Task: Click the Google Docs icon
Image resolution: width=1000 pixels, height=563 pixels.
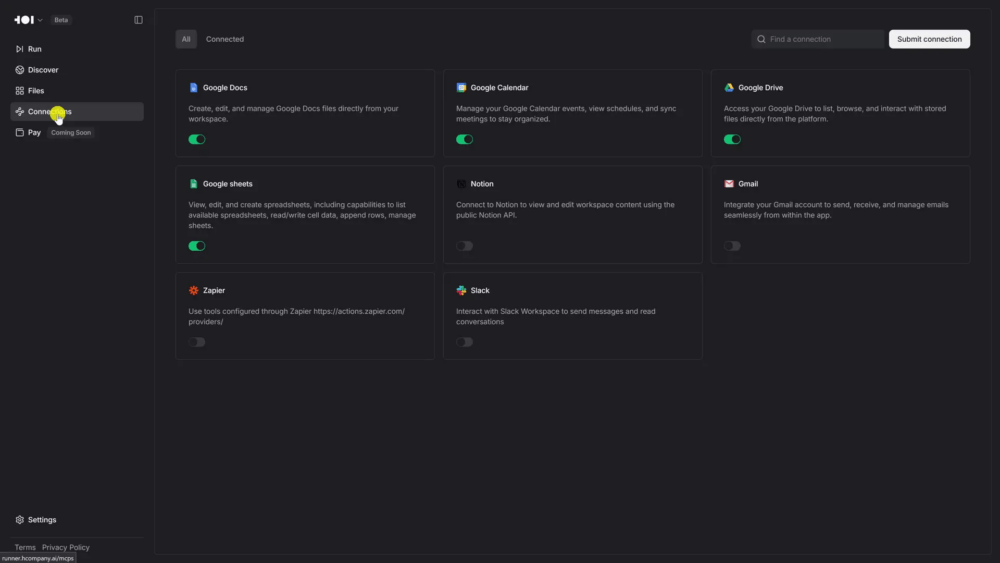Action: pyautogui.click(x=194, y=88)
